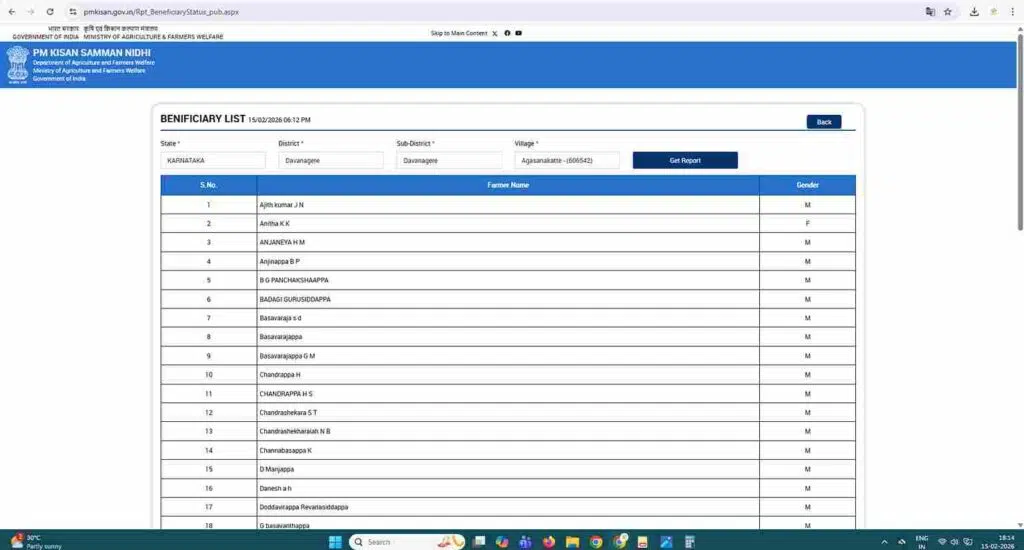Click the Back button
The width and height of the screenshot is (1024, 550).
pyautogui.click(x=824, y=122)
